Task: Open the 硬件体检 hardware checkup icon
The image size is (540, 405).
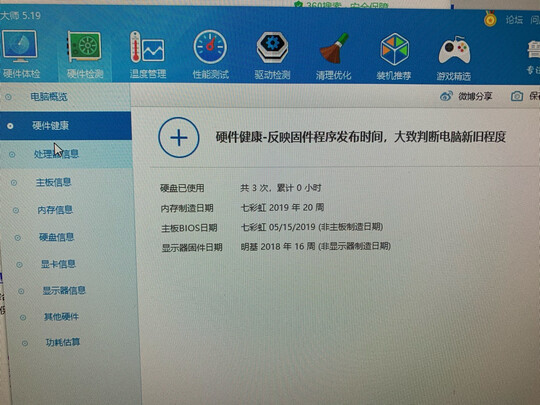Action: pyautogui.click(x=20, y=46)
